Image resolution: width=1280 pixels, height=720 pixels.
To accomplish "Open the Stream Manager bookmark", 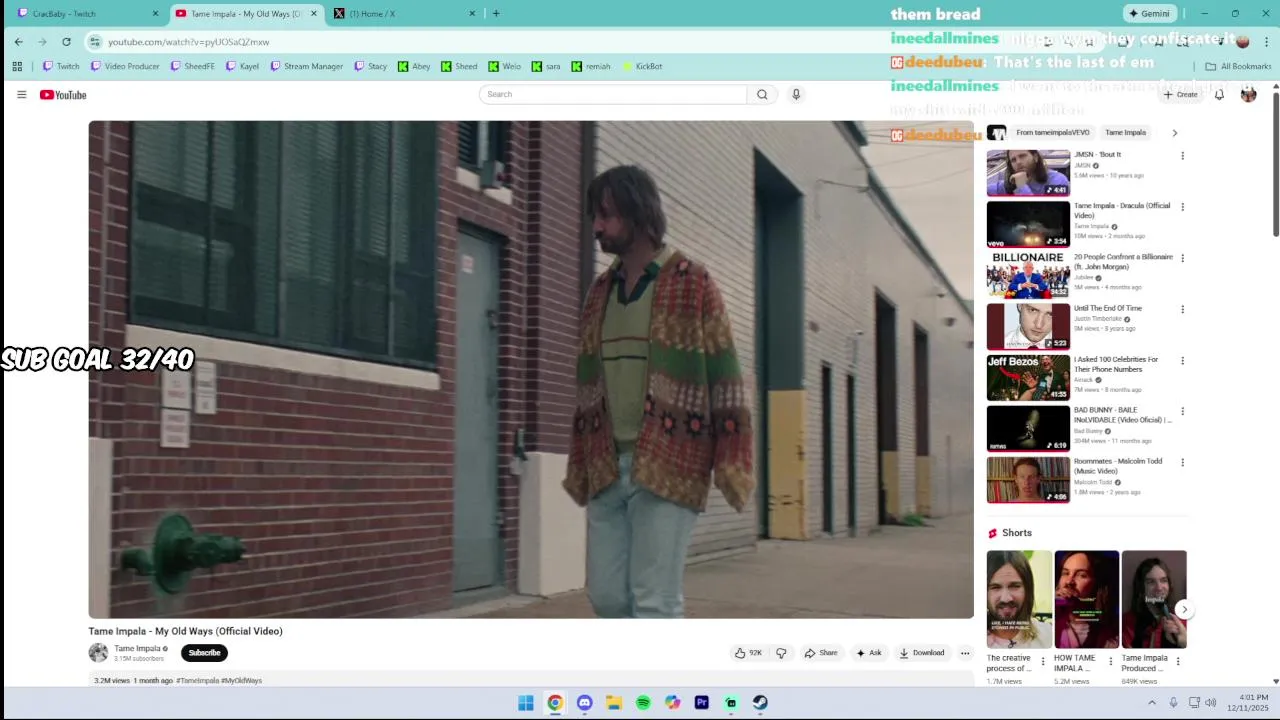I will pyautogui.click(x=306, y=66).
